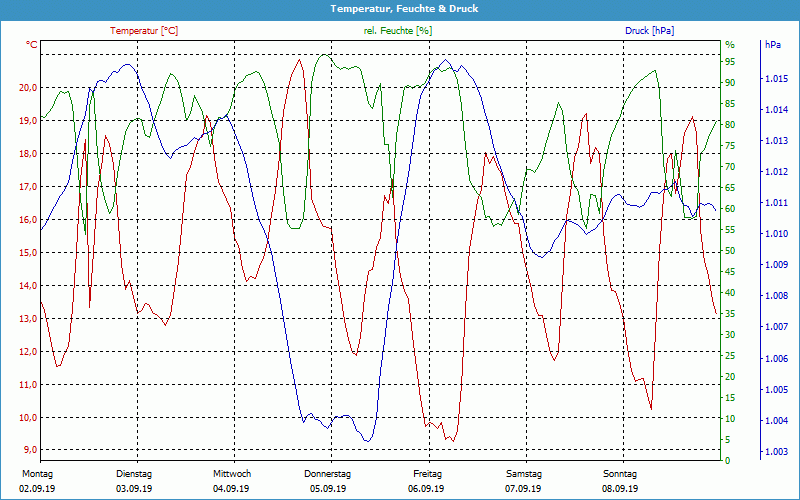Click the 'Mittwoch' day label

tap(232, 474)
